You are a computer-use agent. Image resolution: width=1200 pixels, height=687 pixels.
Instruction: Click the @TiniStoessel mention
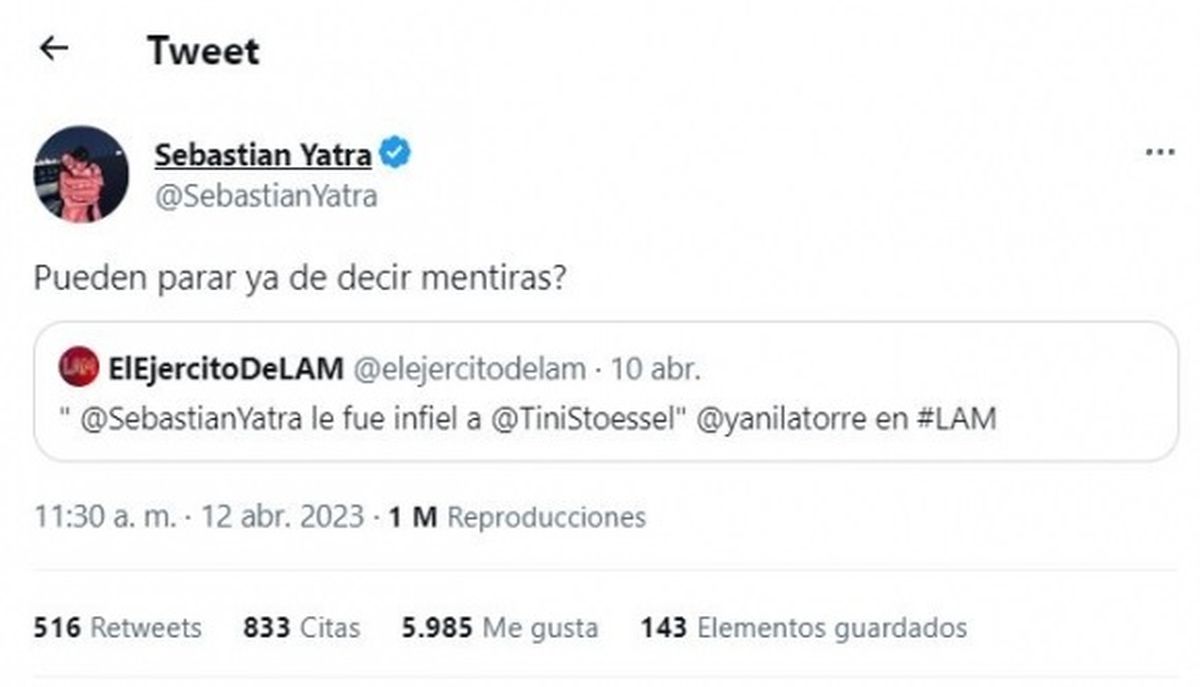581,418
